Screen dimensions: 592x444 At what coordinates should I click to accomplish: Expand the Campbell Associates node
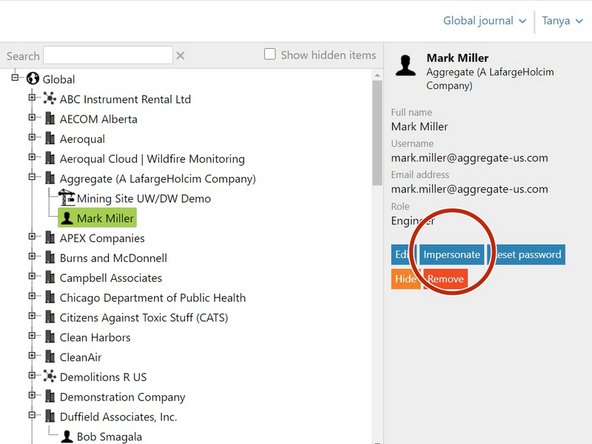(32, 276)
